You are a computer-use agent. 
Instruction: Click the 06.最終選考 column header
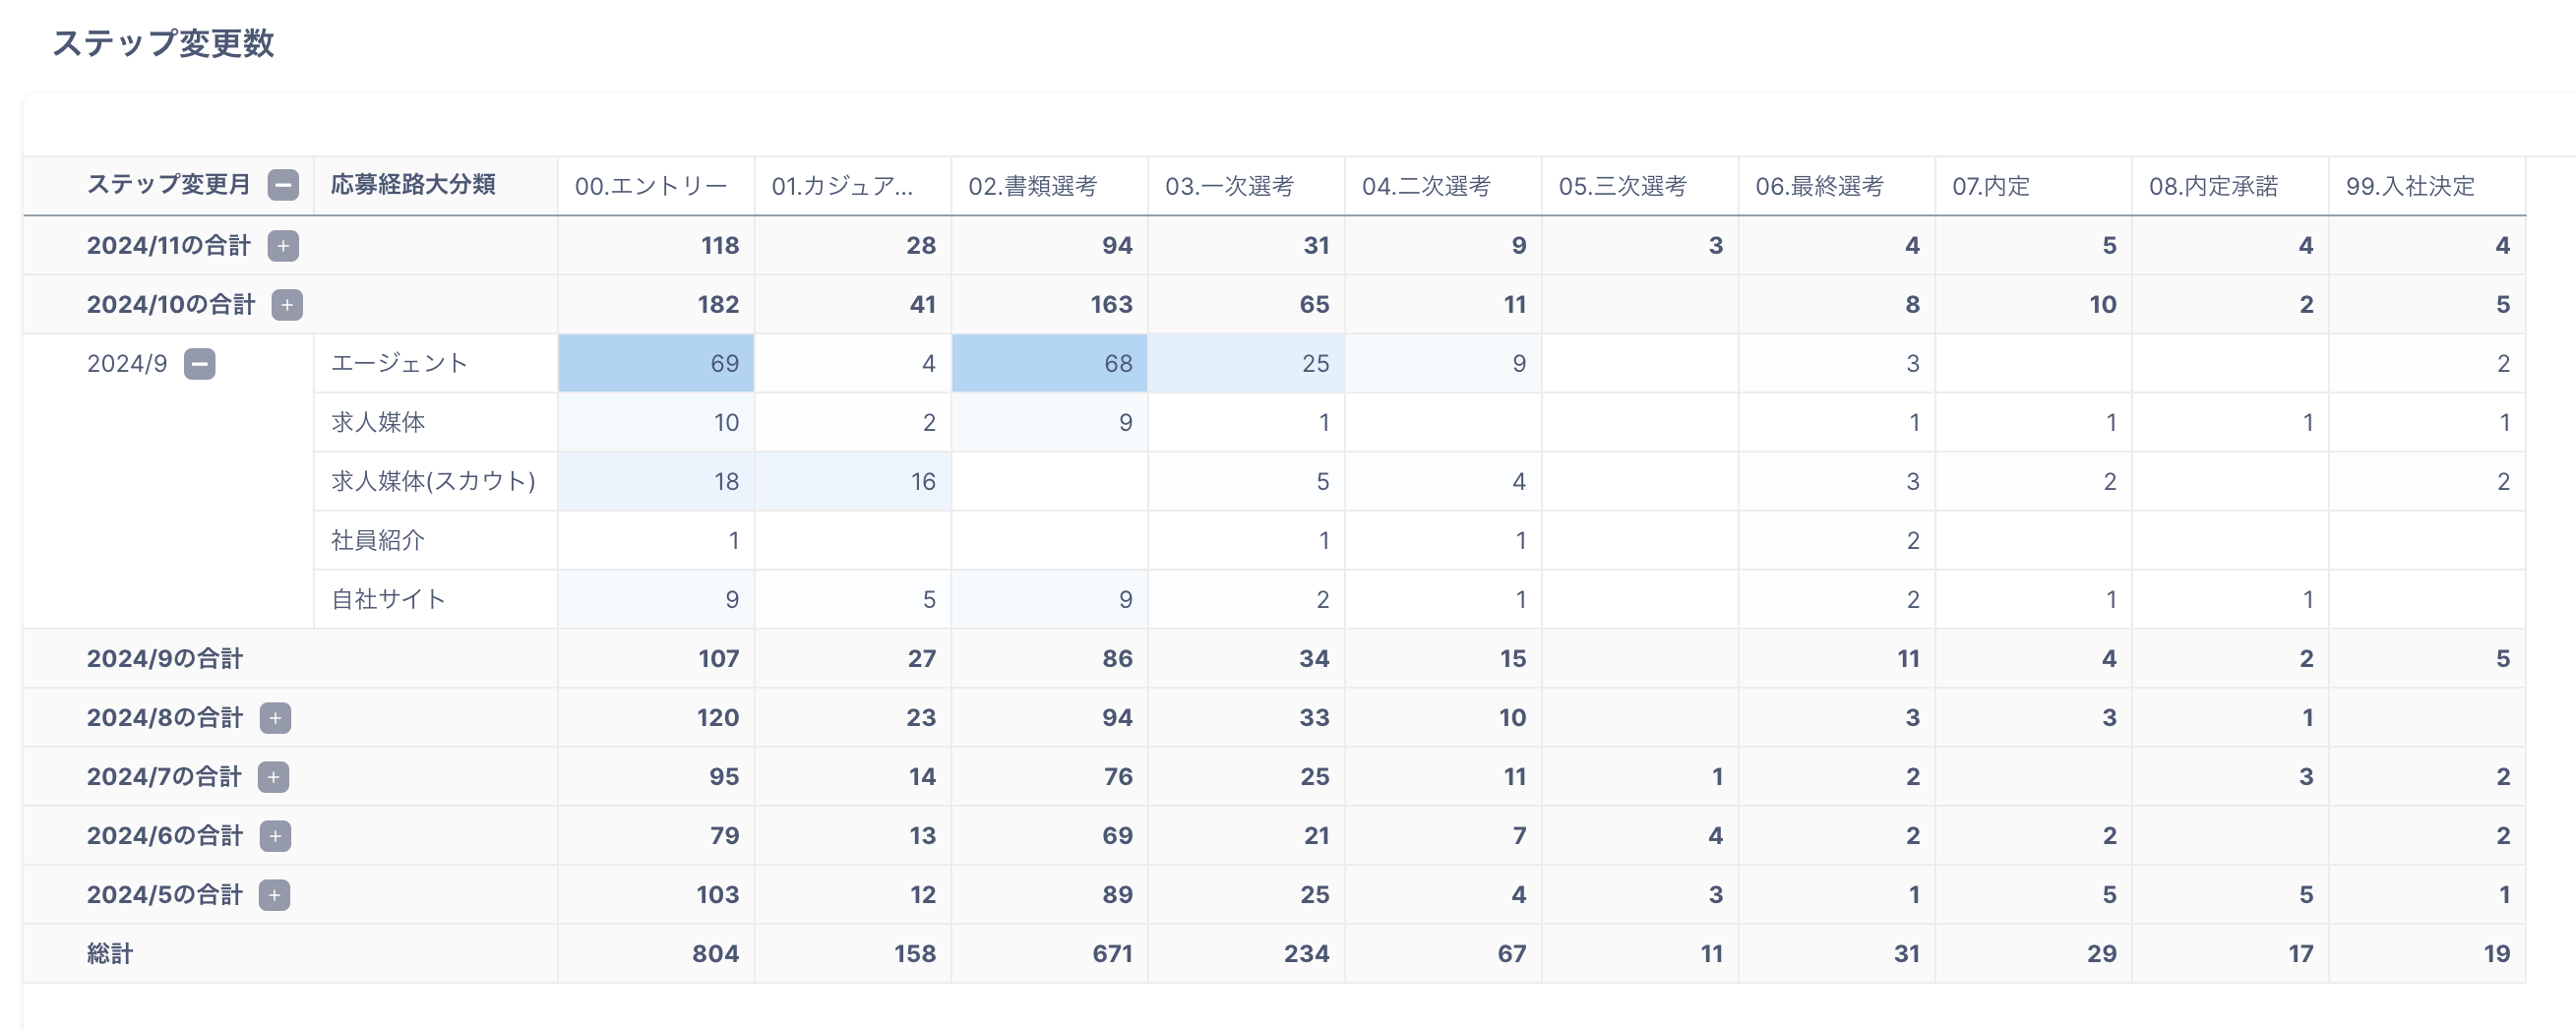point(1819,186)
